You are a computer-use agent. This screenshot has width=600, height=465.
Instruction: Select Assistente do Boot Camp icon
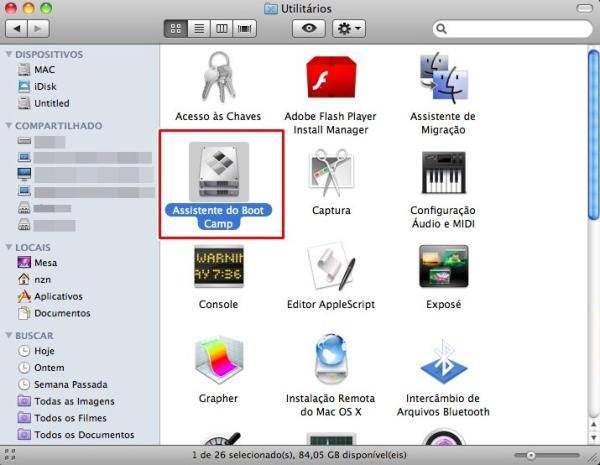[219, 172]
